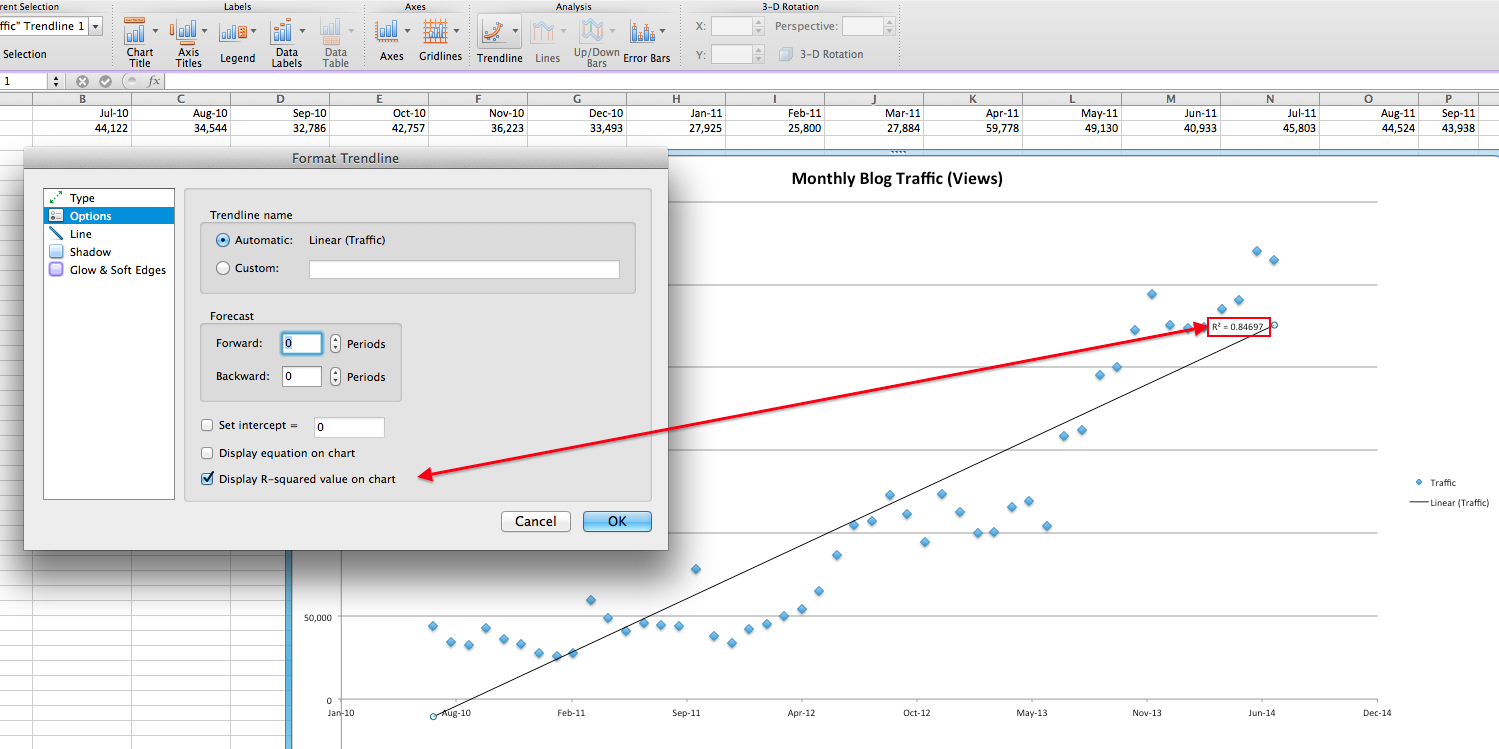Open the Gridlines dropdown arrow
Screen dimensions: 1499x749
pyautogui.click(x=456, y=32)
